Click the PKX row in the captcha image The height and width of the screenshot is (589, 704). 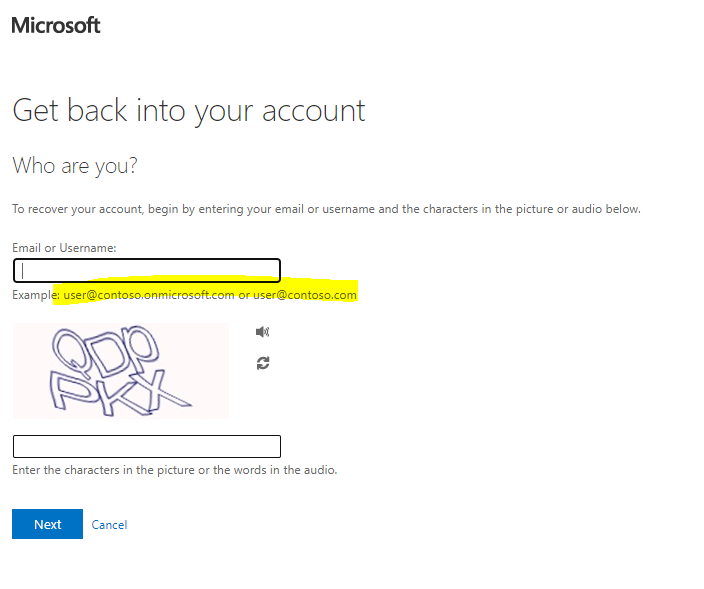[x=119, y=392]
